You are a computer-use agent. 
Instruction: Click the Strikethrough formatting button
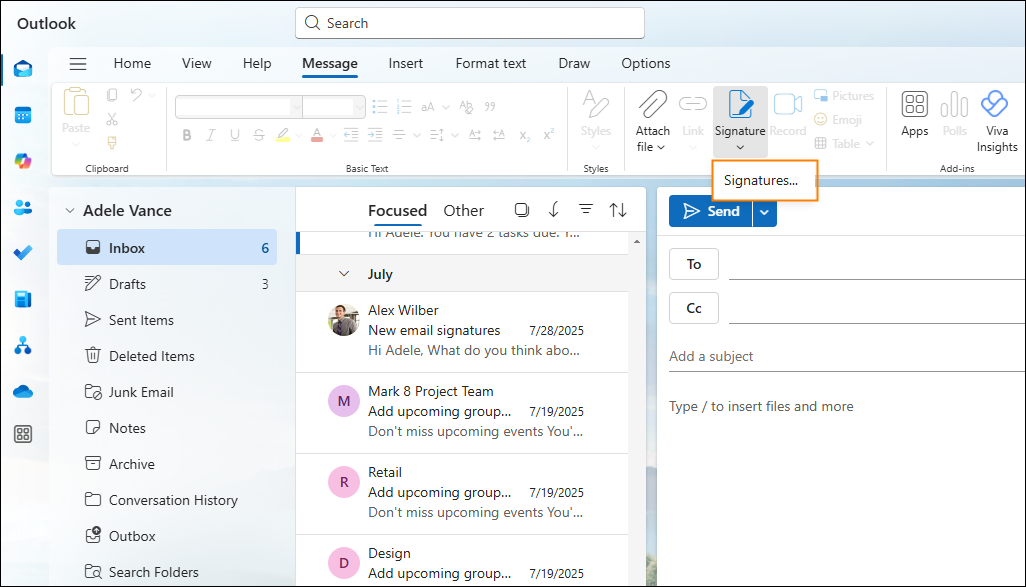tap(259, 135)
